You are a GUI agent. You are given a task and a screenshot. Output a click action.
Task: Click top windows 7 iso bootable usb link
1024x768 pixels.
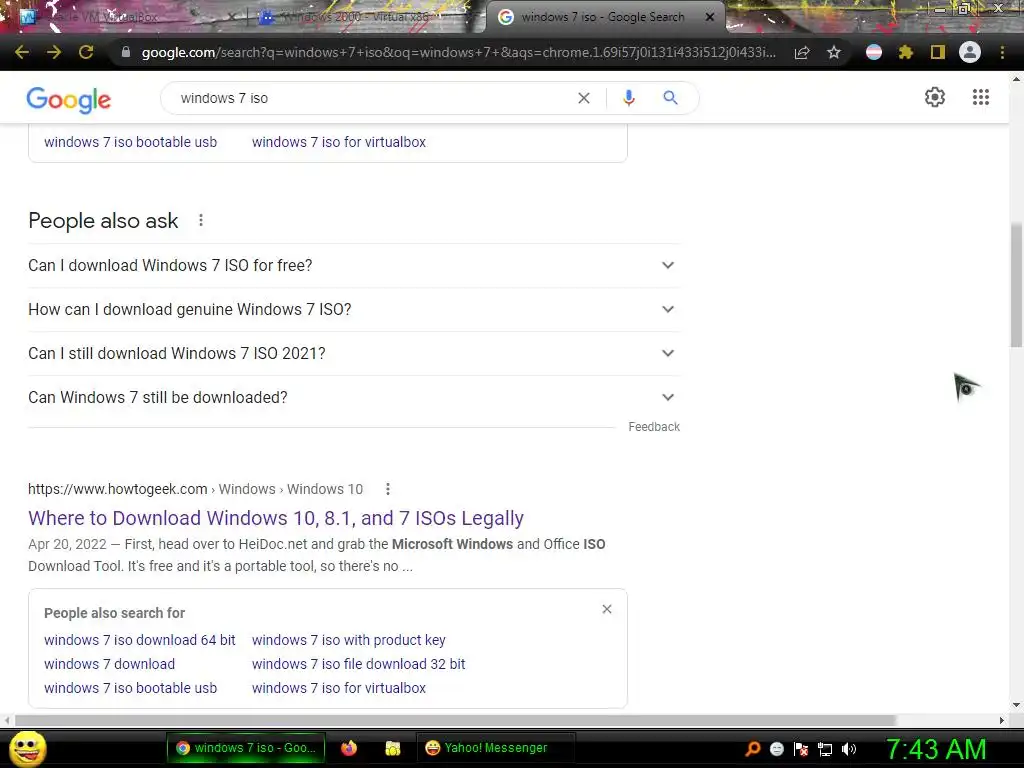pos(131,142)
